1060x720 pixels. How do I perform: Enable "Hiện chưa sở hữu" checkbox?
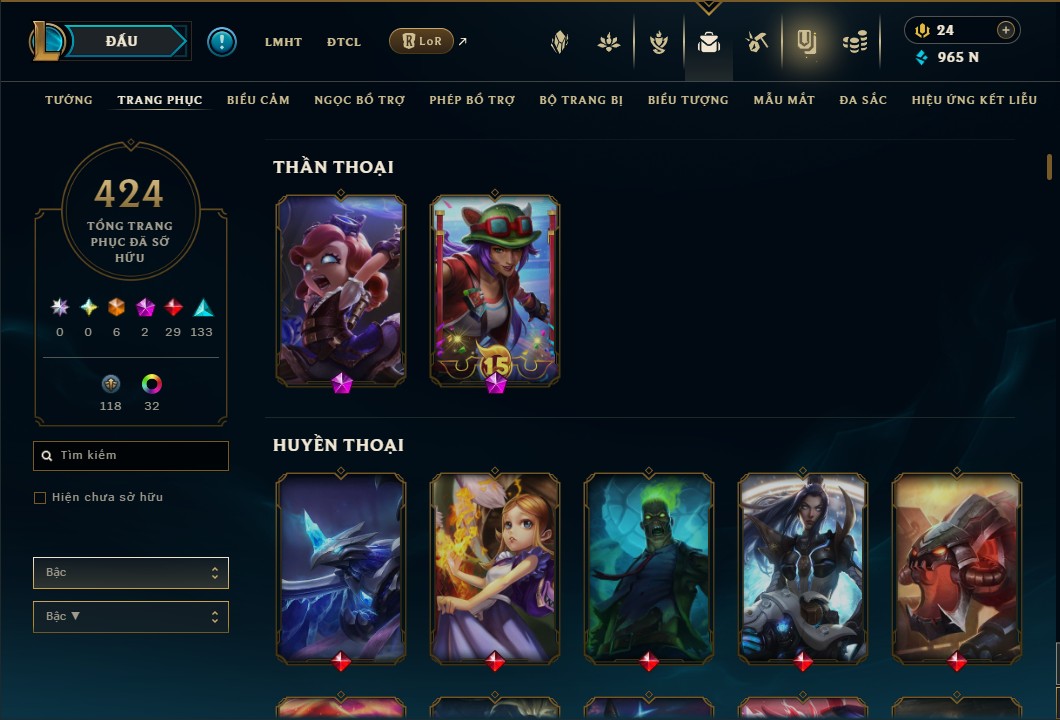[40, 498]
